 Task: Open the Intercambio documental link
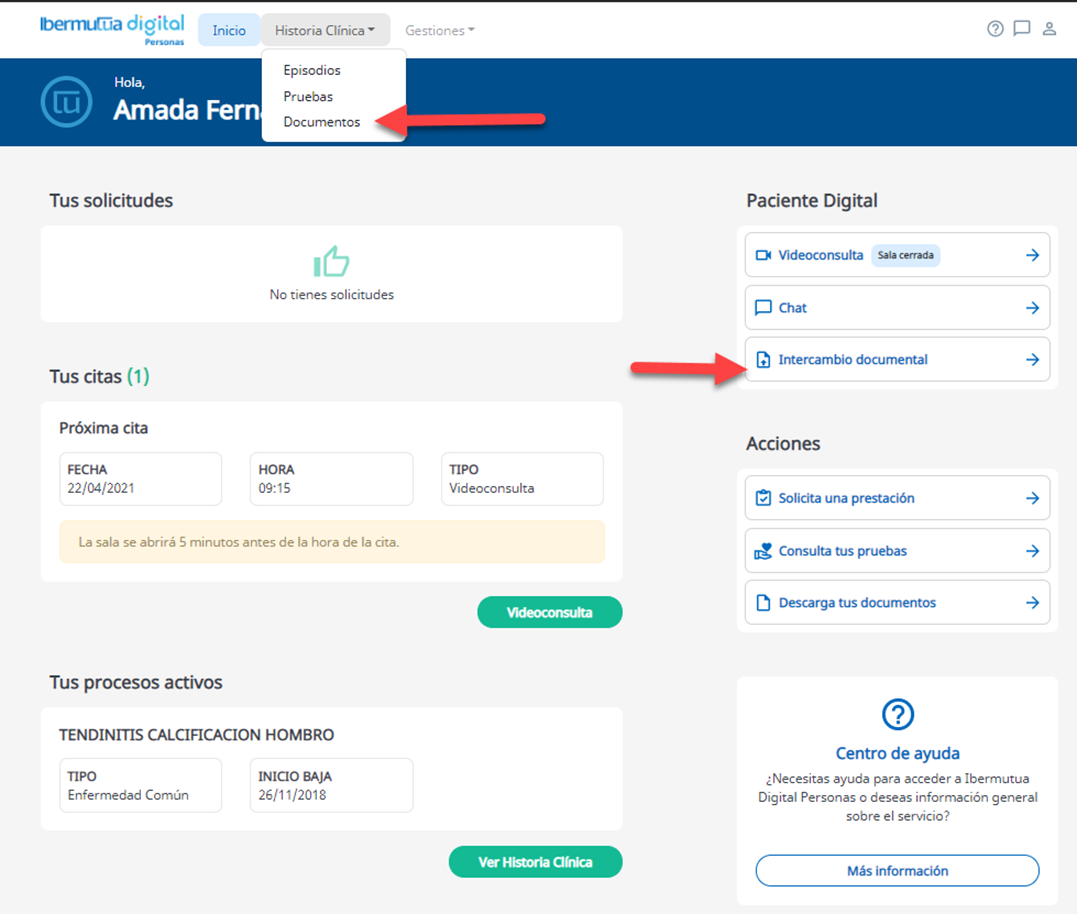pos(897,359)
